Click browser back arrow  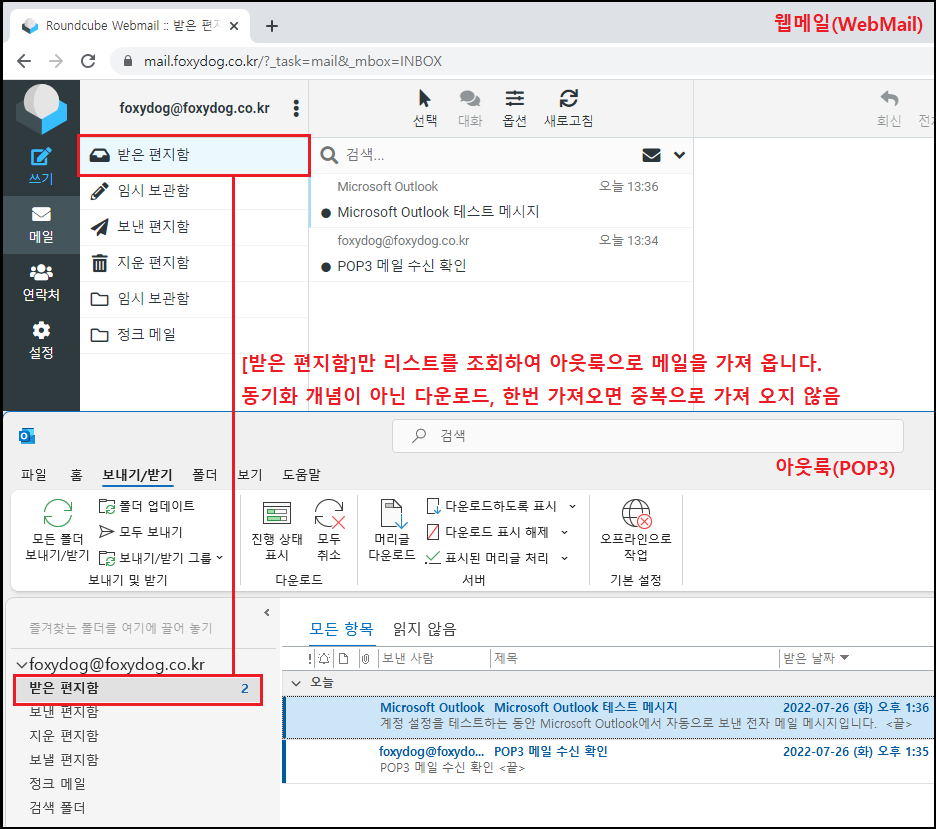24,61
